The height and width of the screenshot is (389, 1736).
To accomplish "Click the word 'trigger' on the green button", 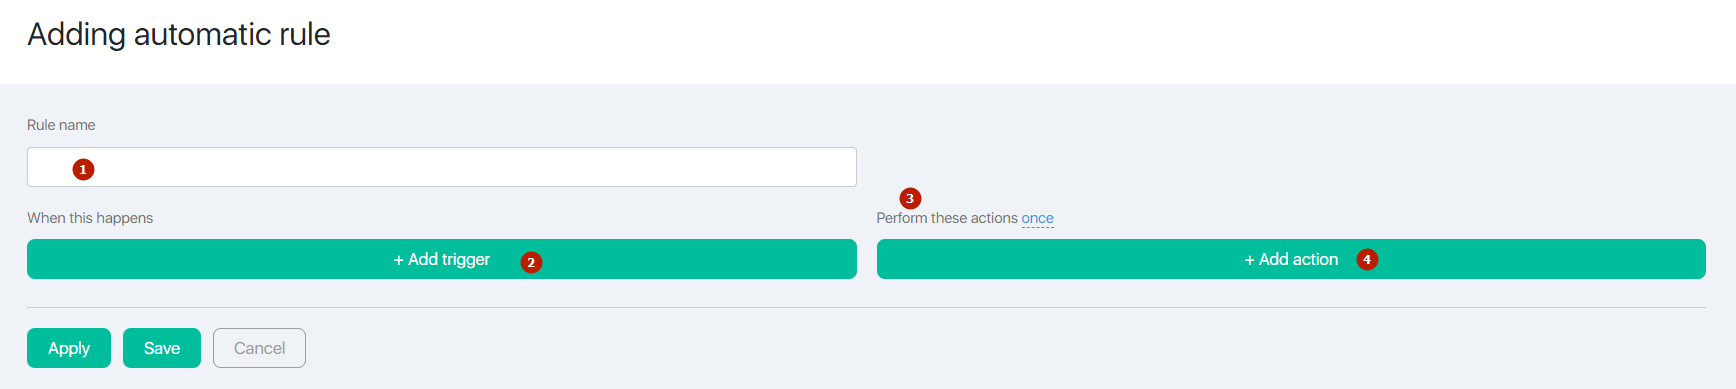I will click(466, 260).
